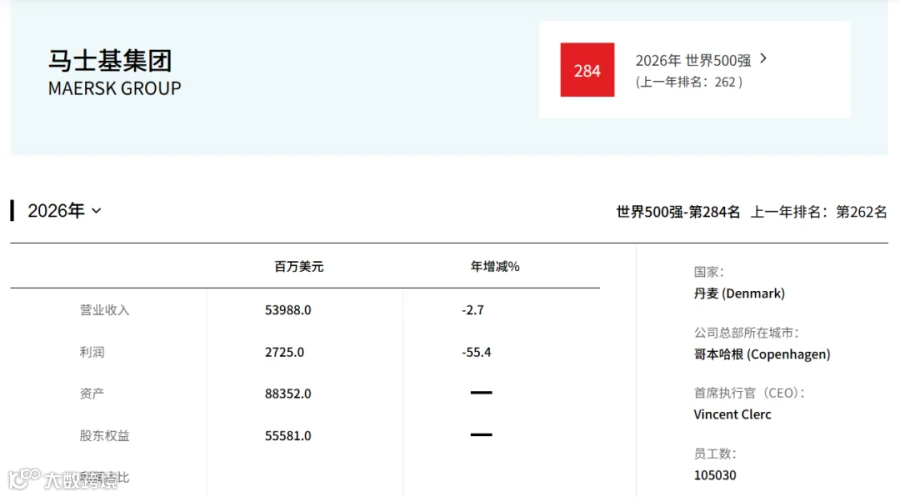Click the 世界500强-第284名 summary text

678,212
